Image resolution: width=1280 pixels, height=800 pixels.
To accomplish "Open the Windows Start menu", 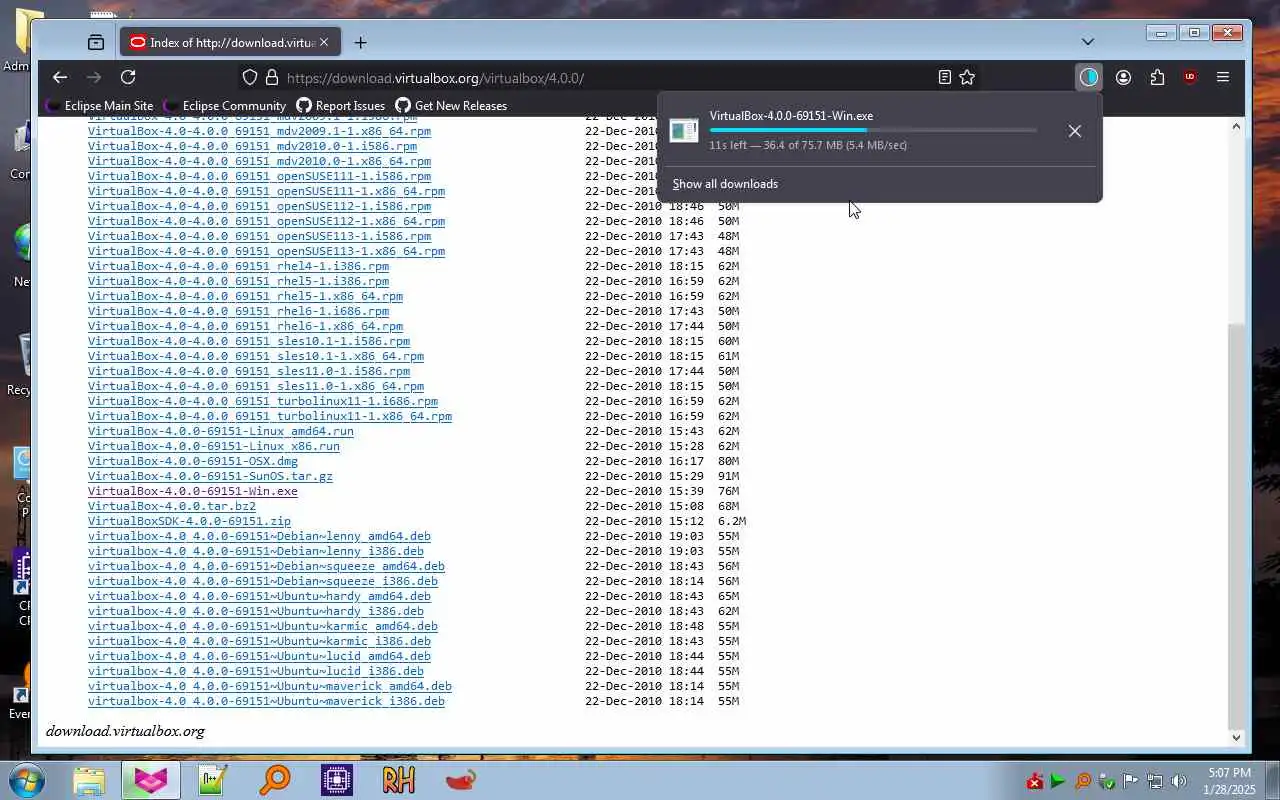I will point(26,780).
